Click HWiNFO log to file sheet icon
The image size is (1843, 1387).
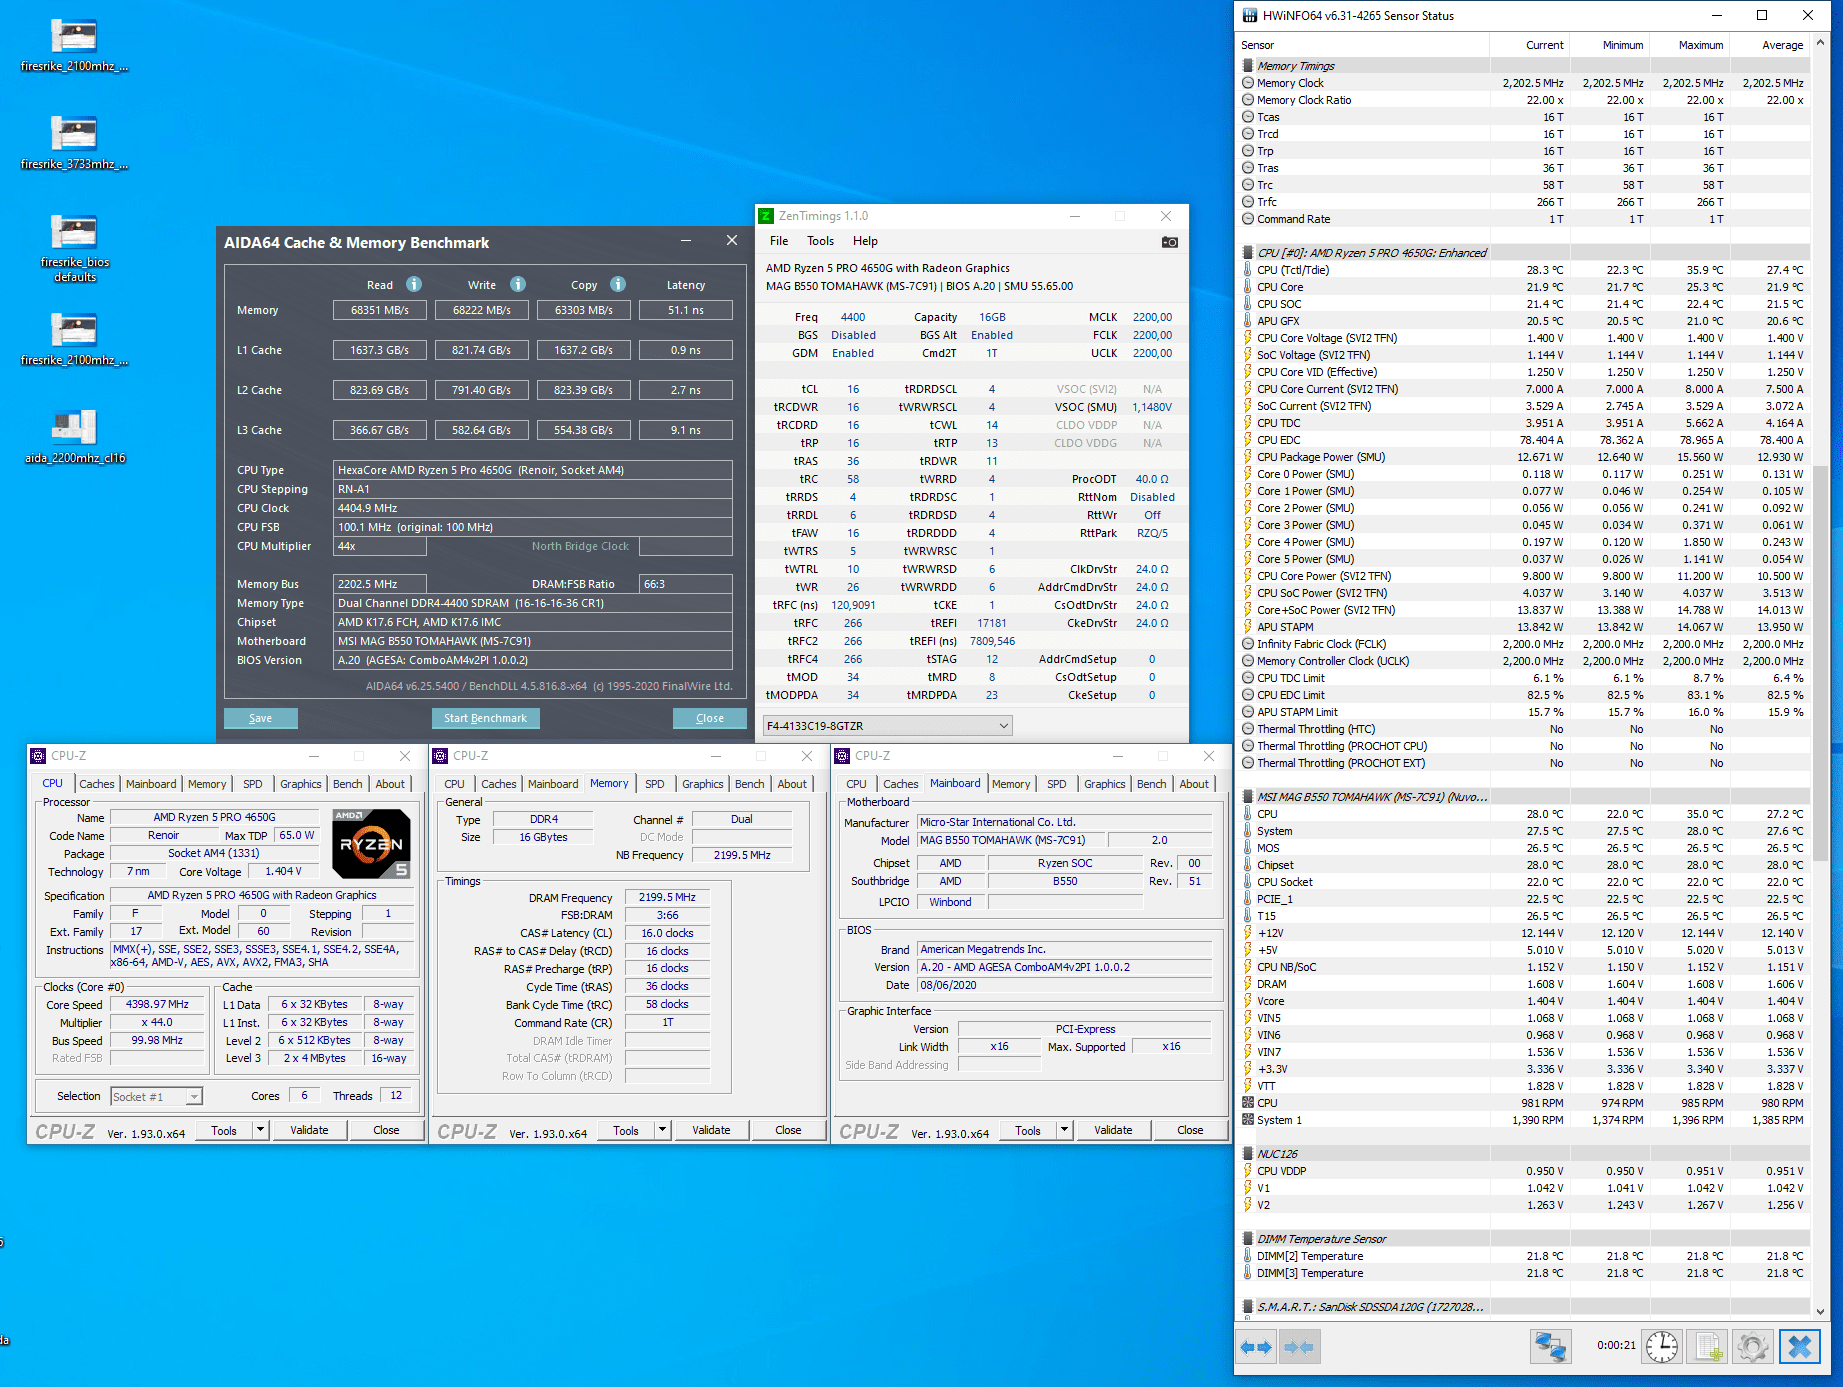(x=1708, y=1347)
